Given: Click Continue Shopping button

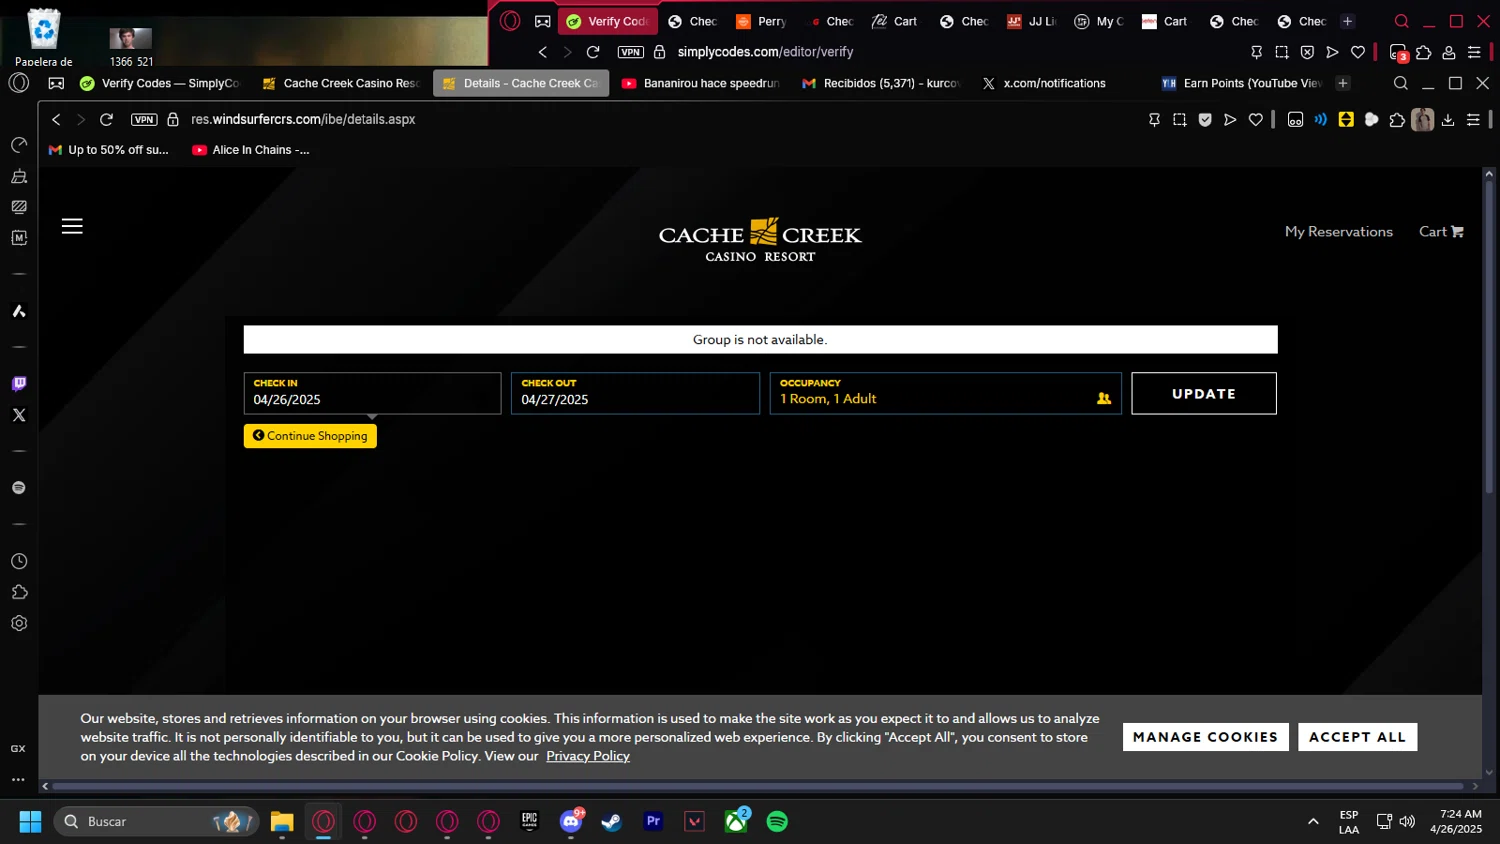Looking at the screenshot, I should 310,436.
